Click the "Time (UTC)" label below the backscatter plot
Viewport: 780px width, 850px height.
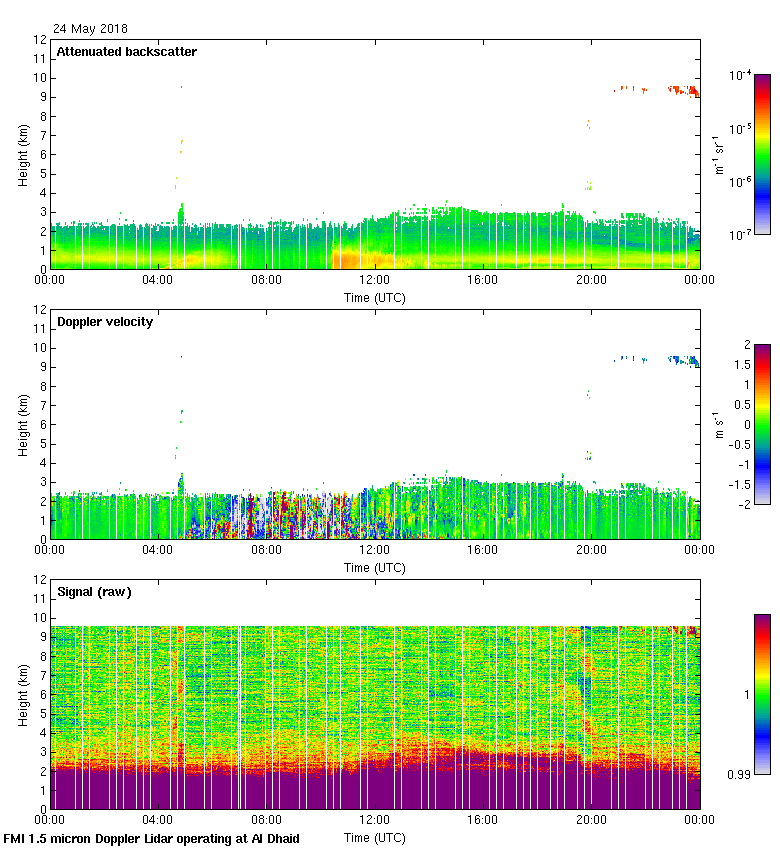point(375,297)
